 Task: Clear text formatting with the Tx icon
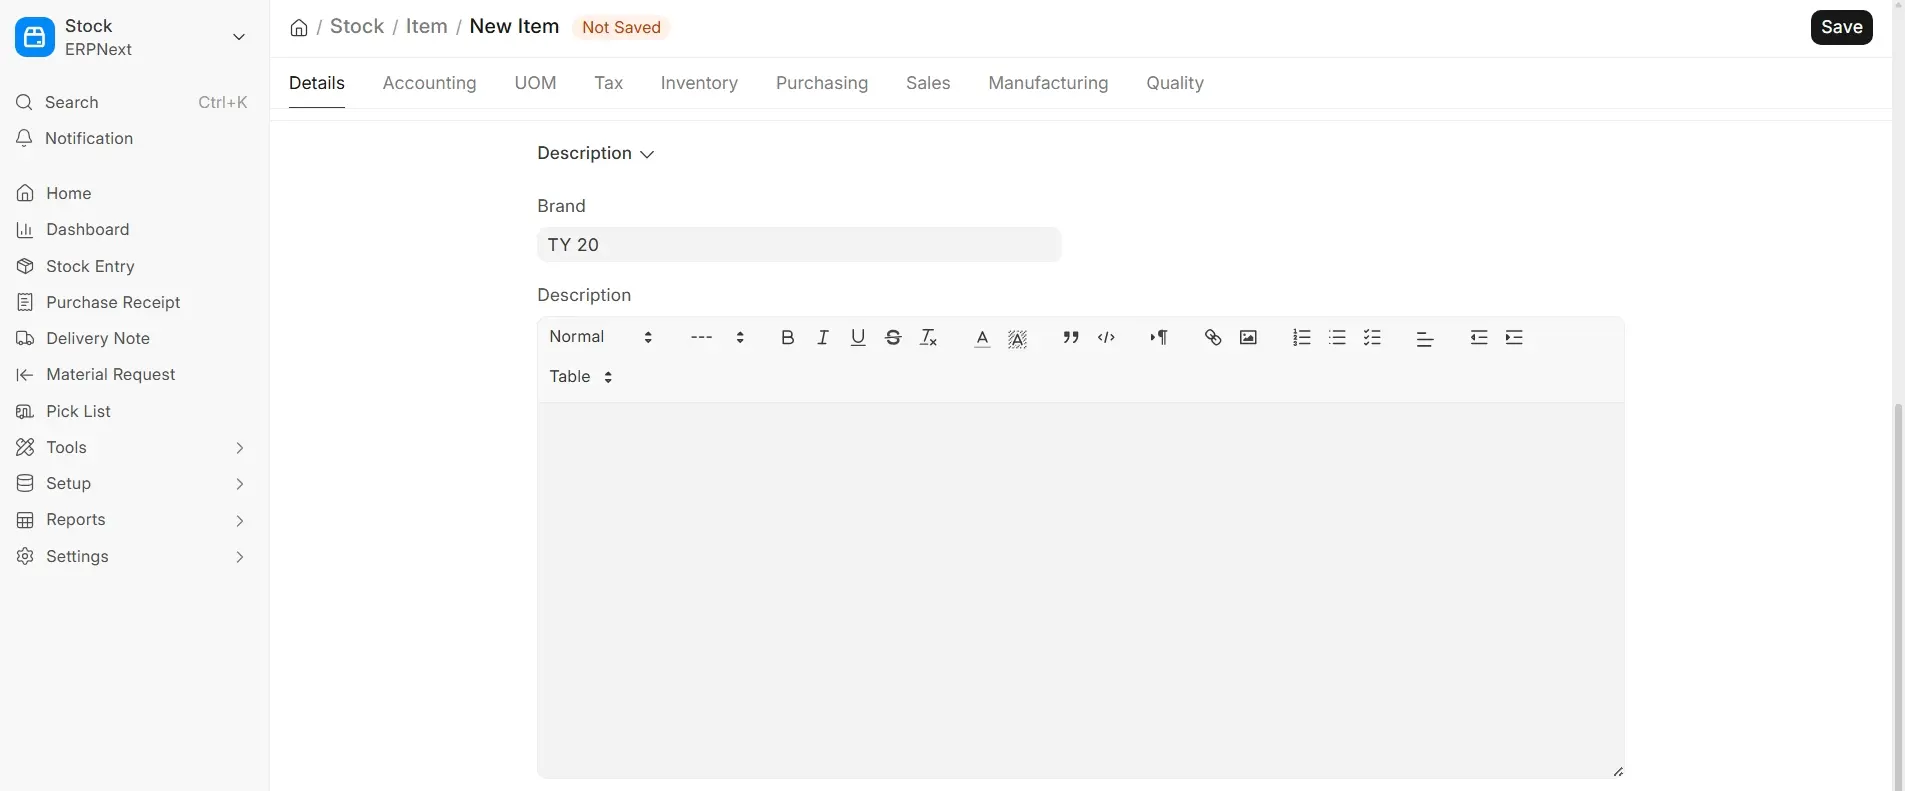pyautogui.click(x=929, y=338)
